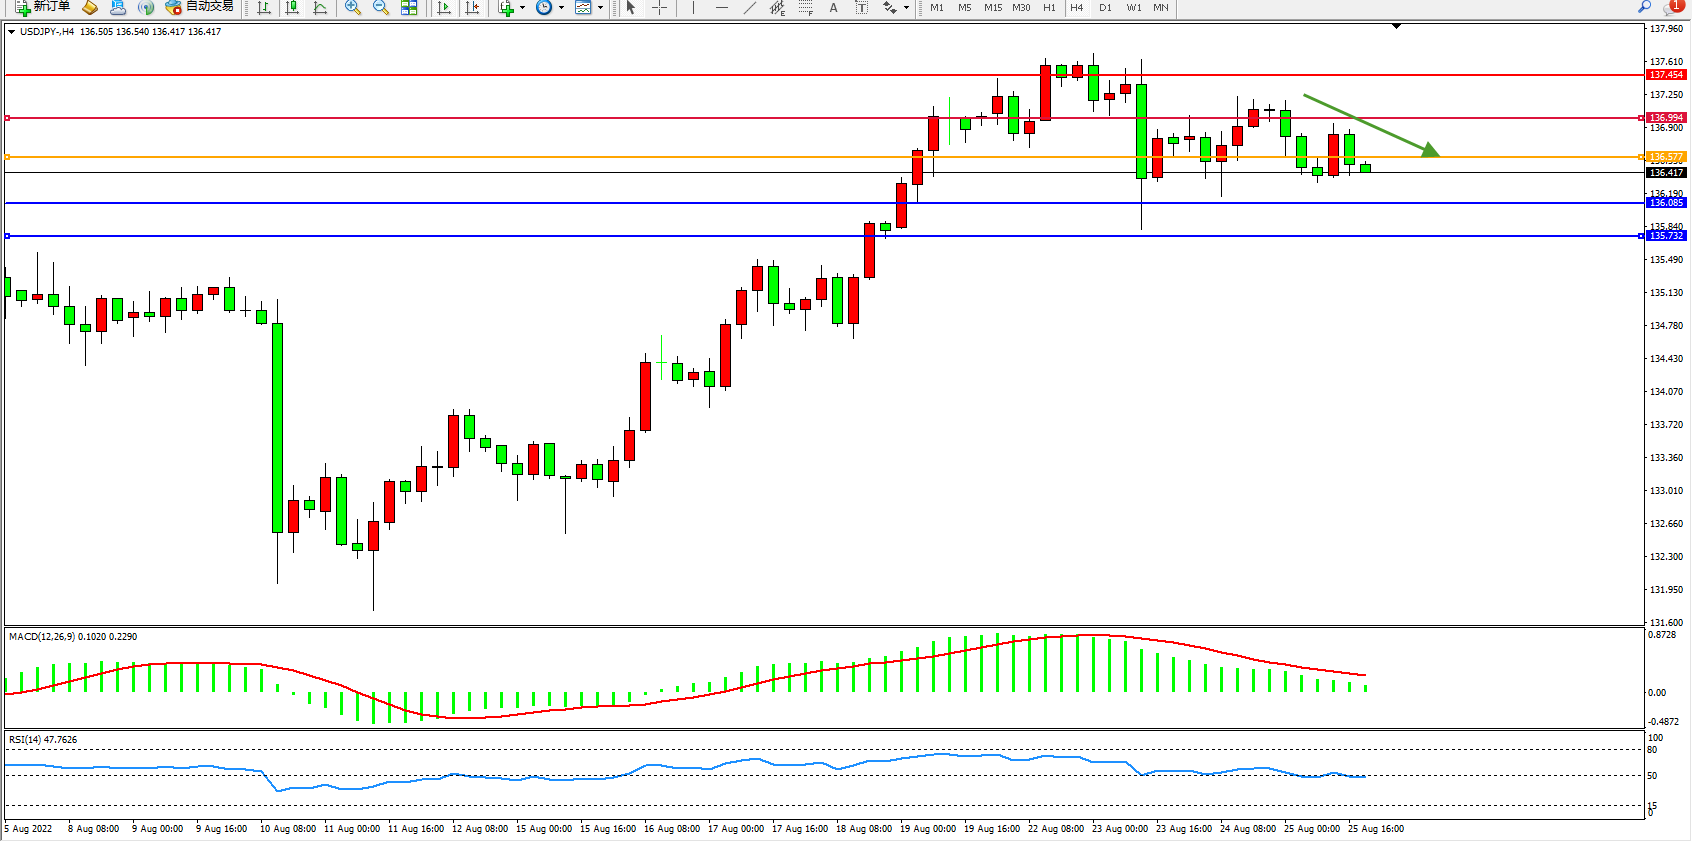Select the horizontal line drawing tool

pyautogui.click(x=722, y=8)
